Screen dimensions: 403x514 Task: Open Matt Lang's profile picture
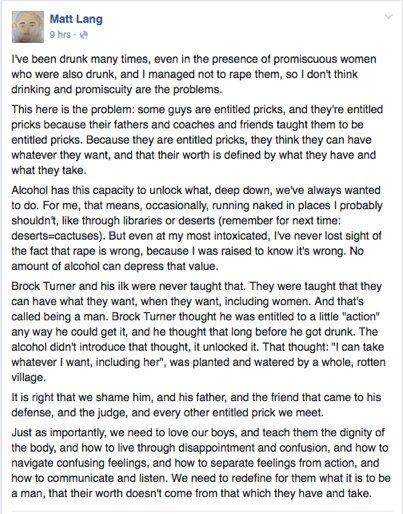[x=28, y=27]
